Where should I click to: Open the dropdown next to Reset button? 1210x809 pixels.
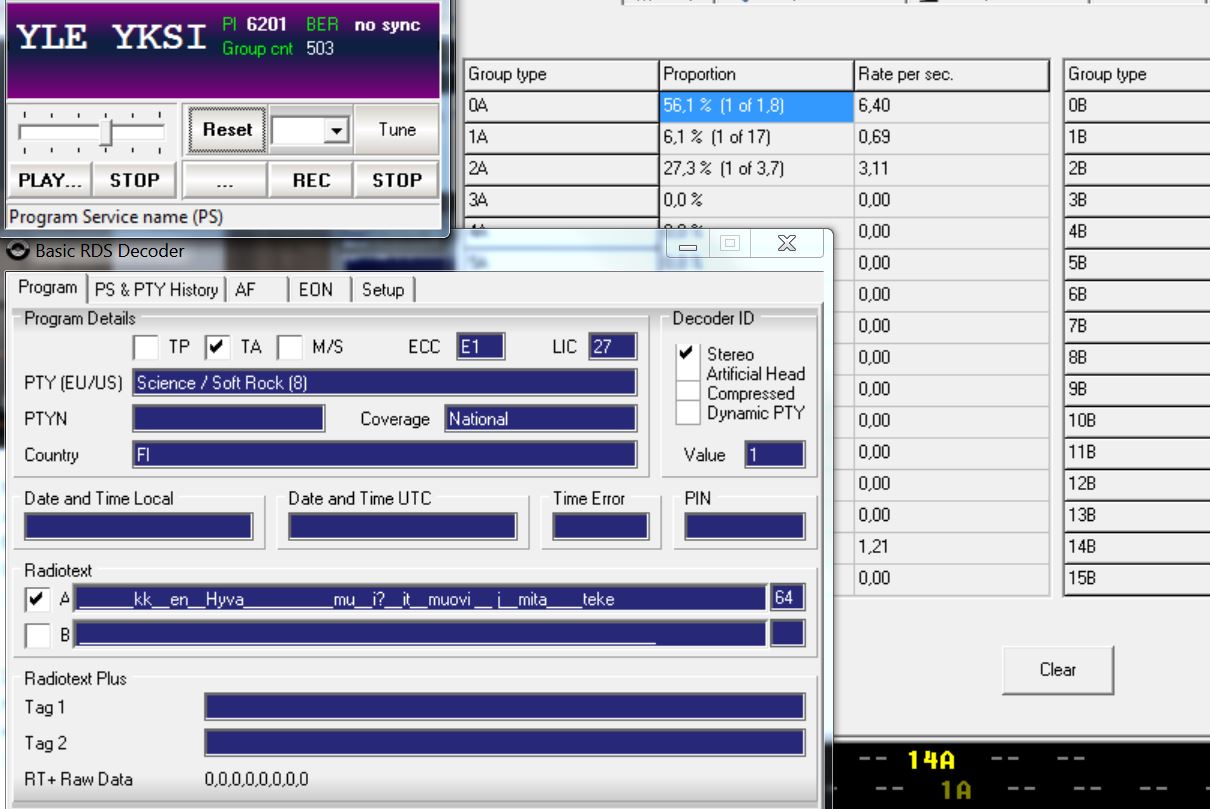tap(335, 130)
